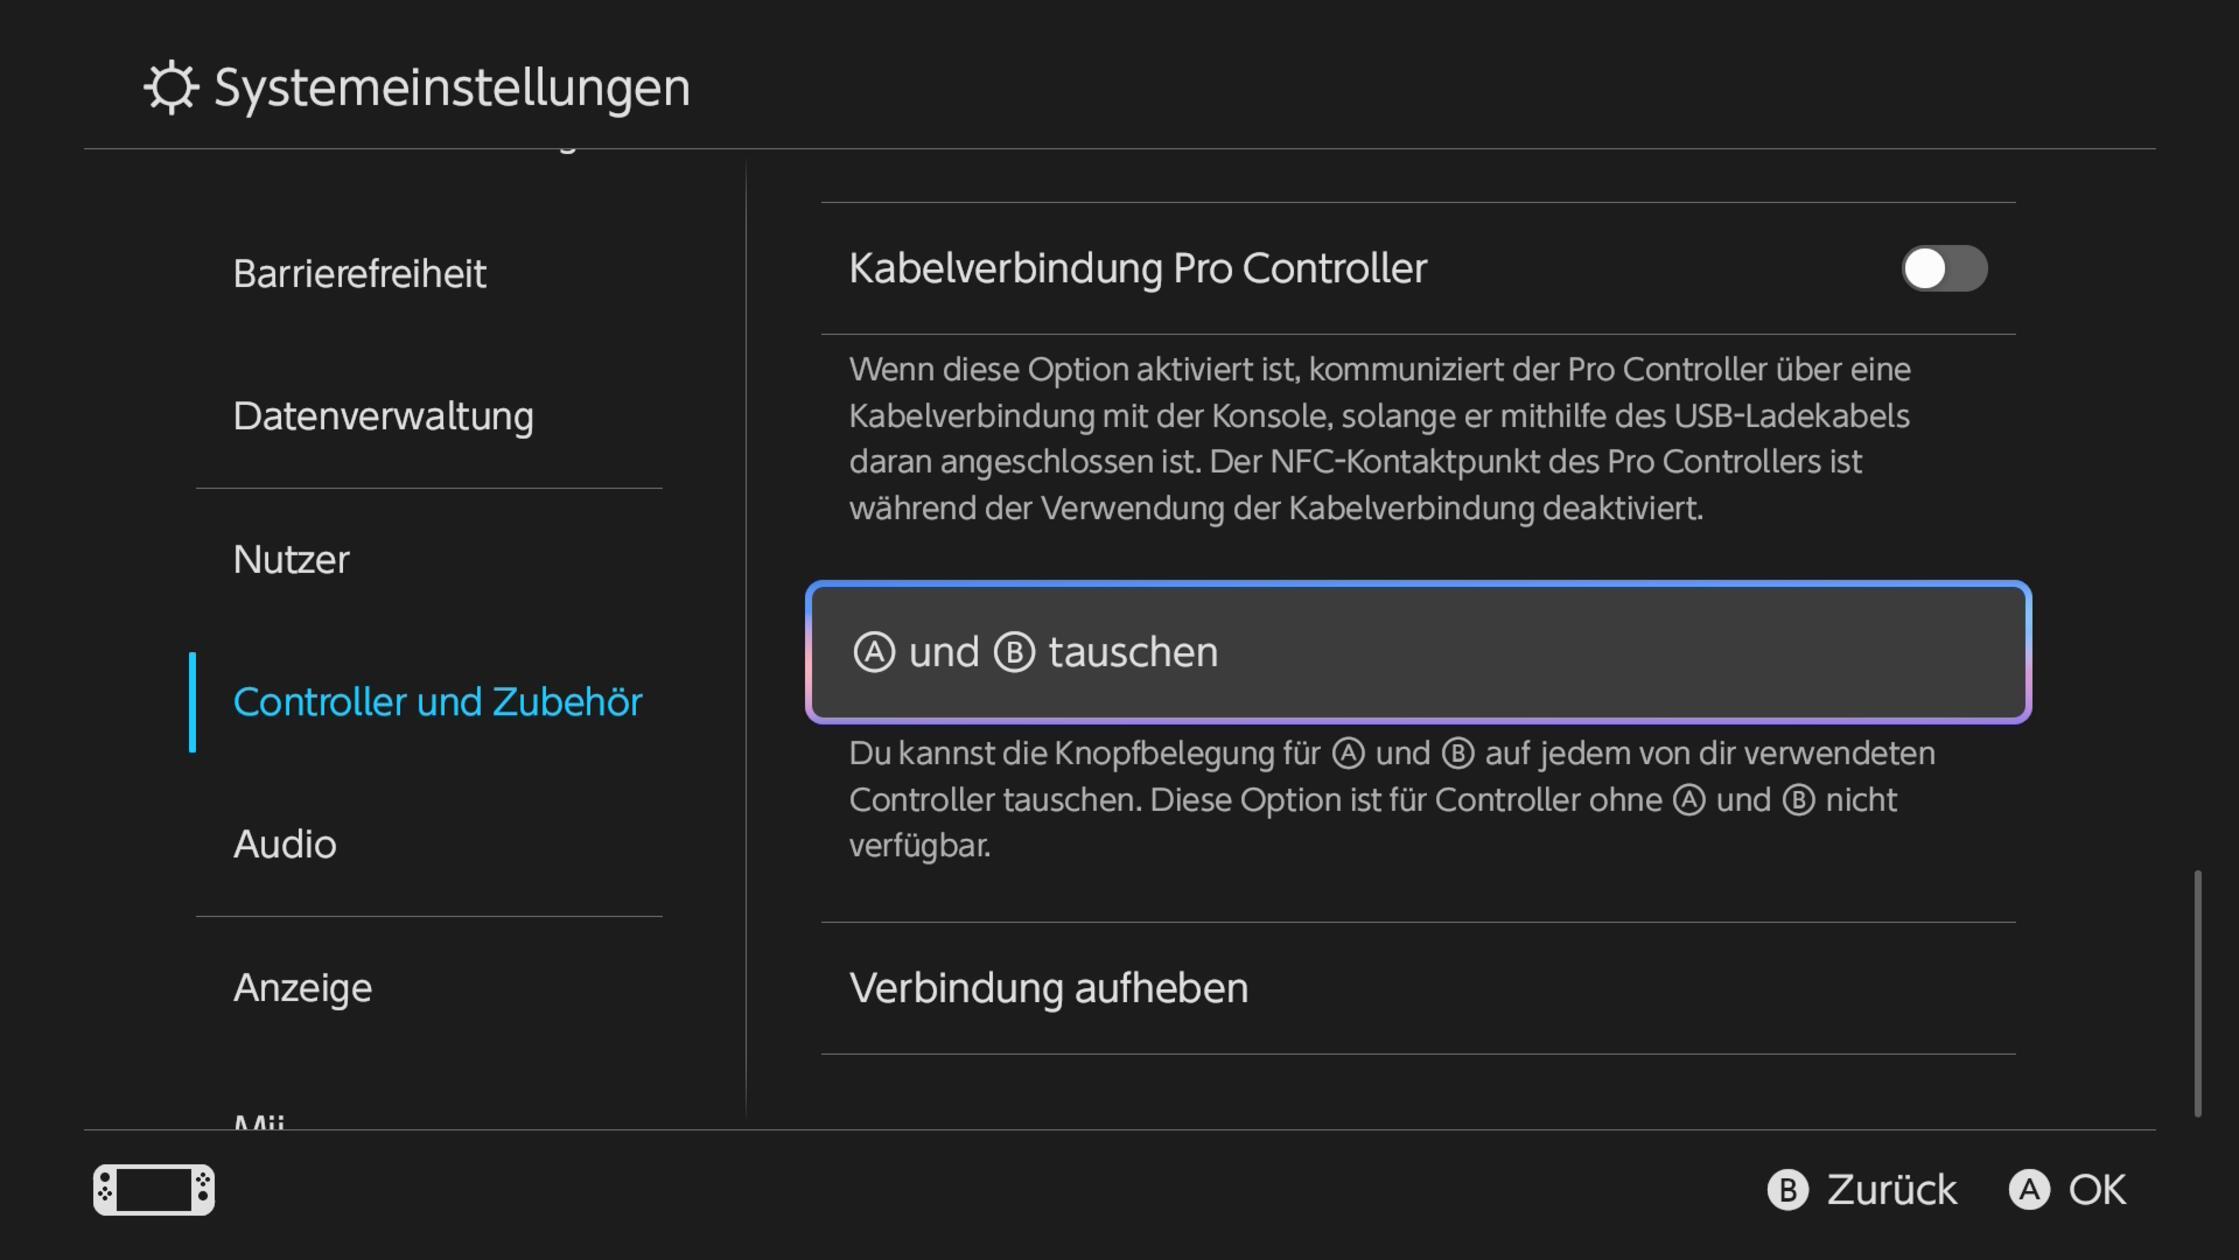
Task: Open the Anzeige section
Action: 303,988
